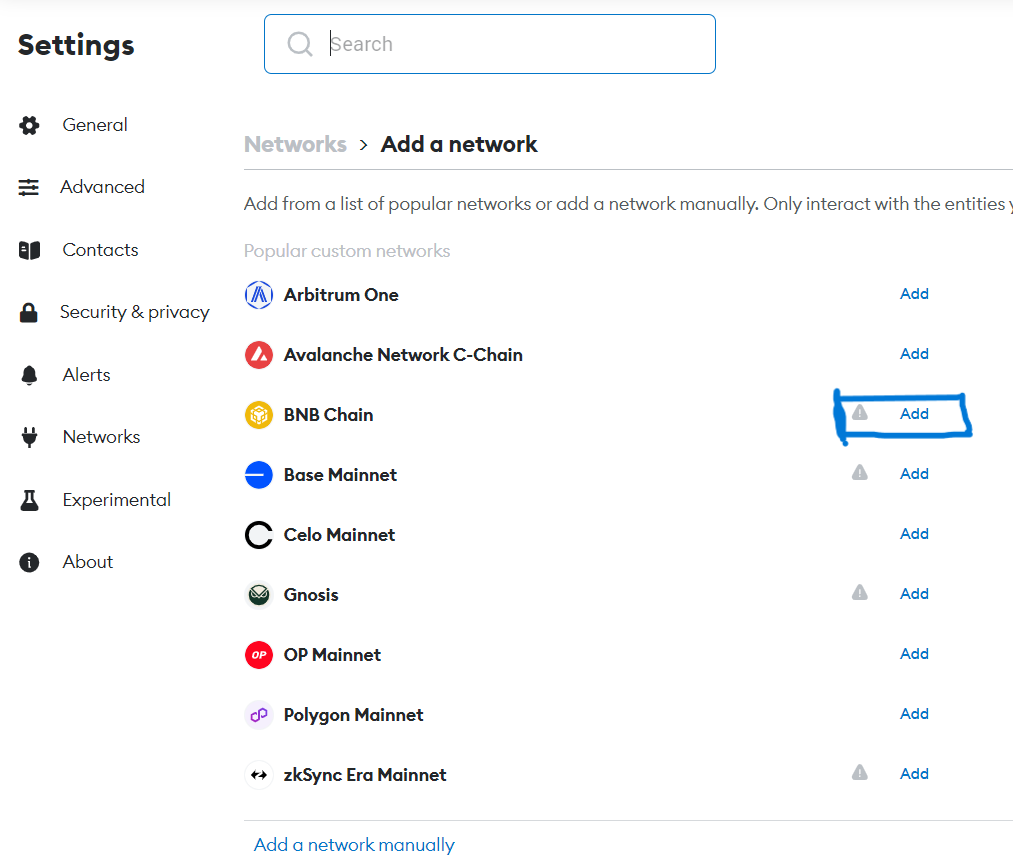Open About settings tab
The image size is (1013, 866).
(87, 562)
